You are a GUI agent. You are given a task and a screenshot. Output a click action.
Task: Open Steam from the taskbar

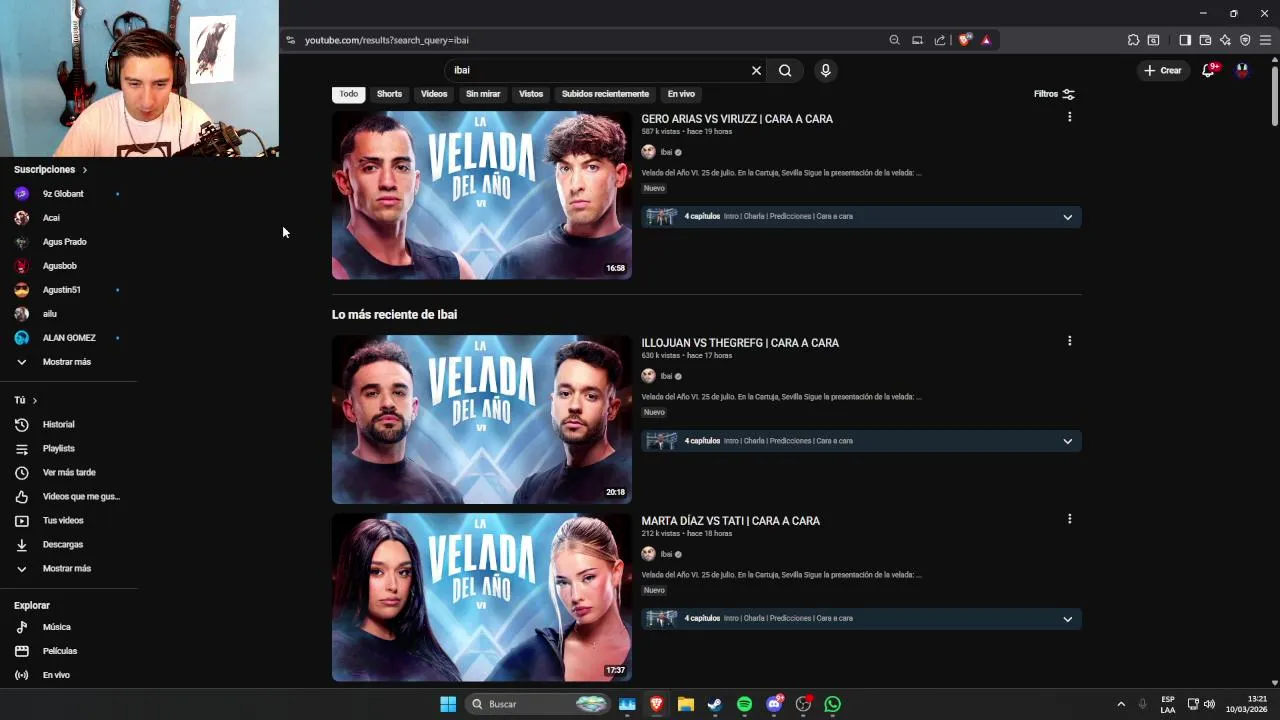(x=715, y=704)
